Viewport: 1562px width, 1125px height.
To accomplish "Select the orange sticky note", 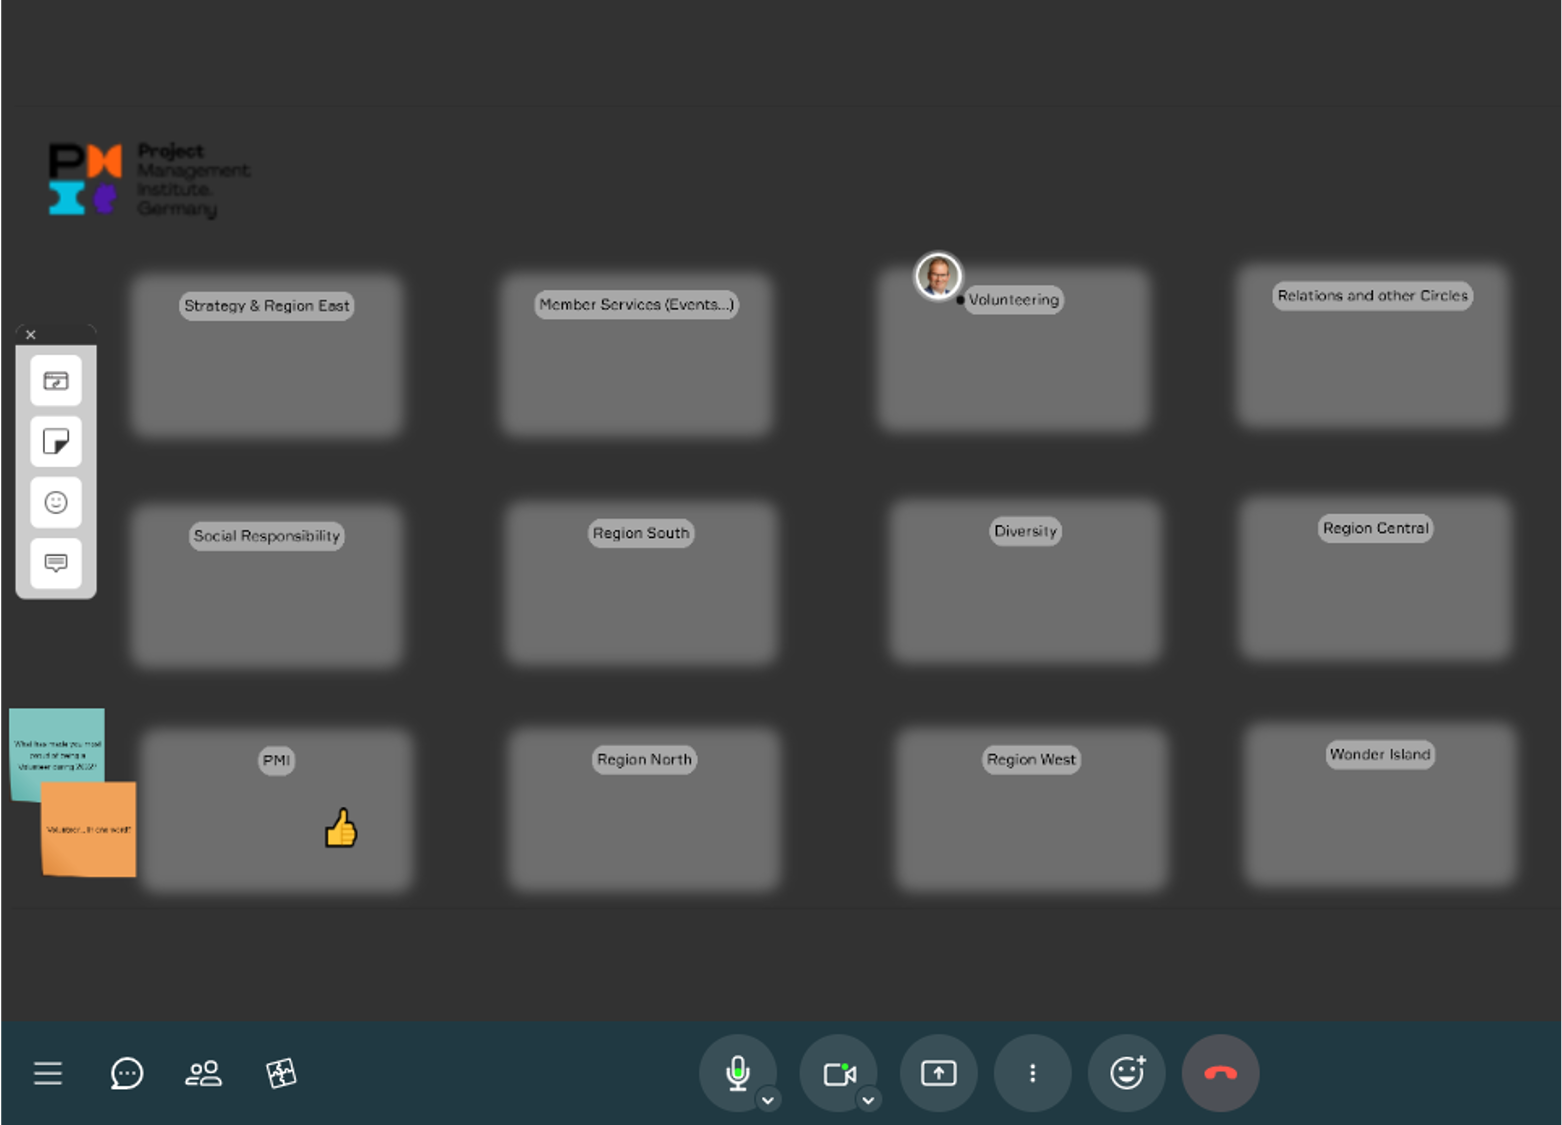I will coord(89,830).
